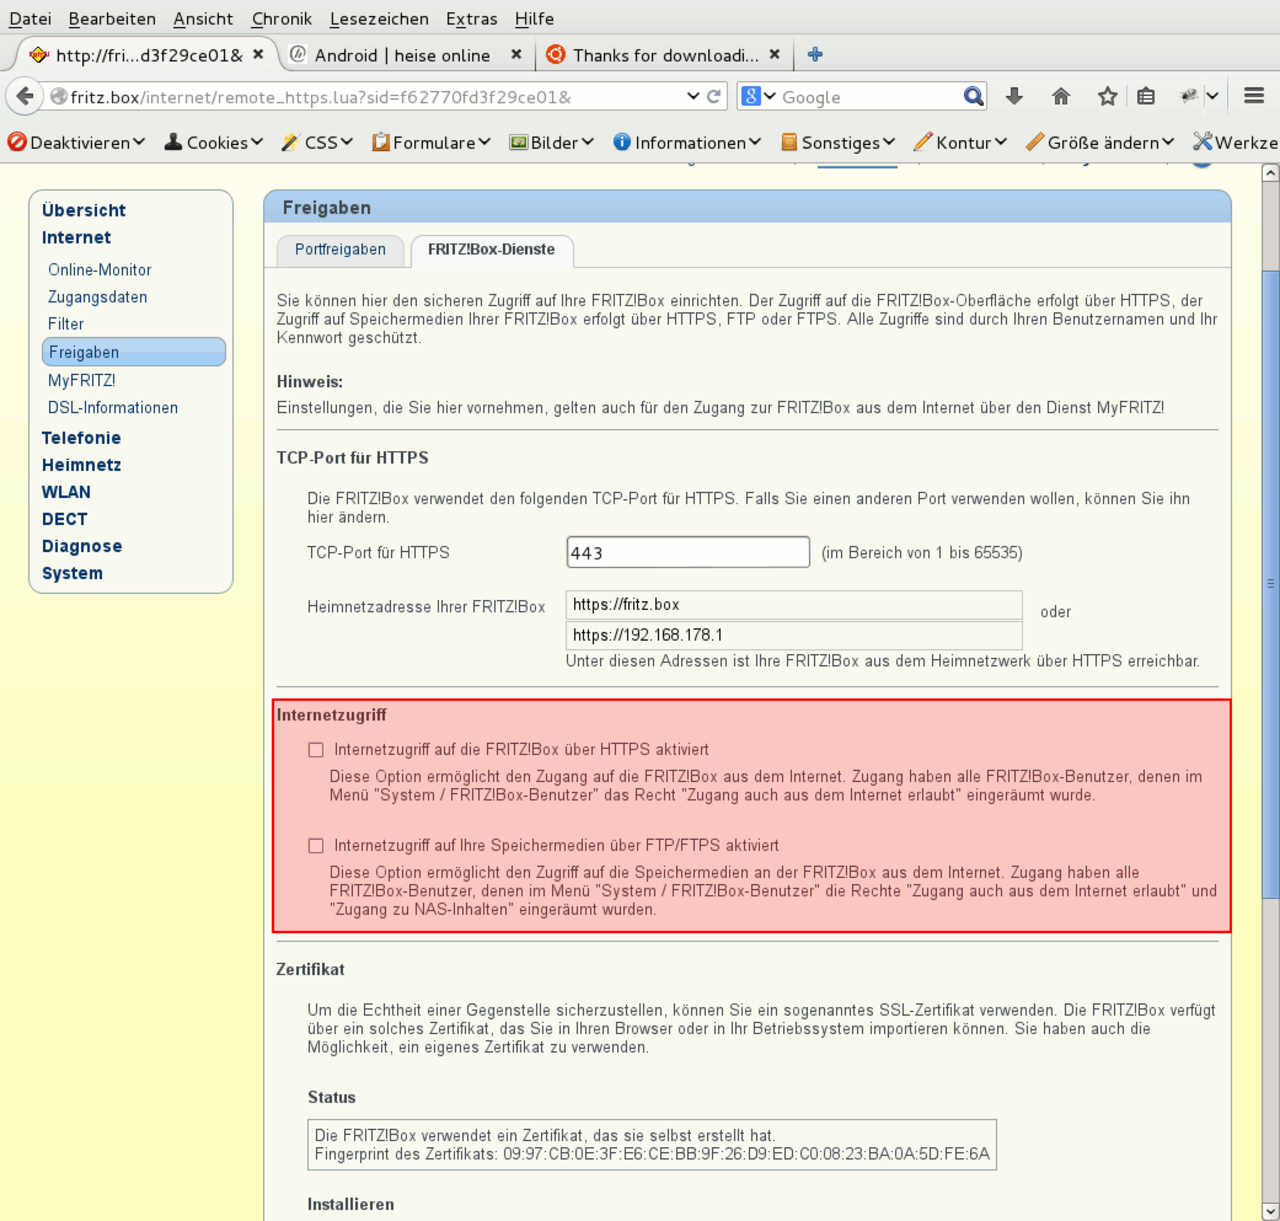Click the https://fritz.box address field

pos(794,605)
